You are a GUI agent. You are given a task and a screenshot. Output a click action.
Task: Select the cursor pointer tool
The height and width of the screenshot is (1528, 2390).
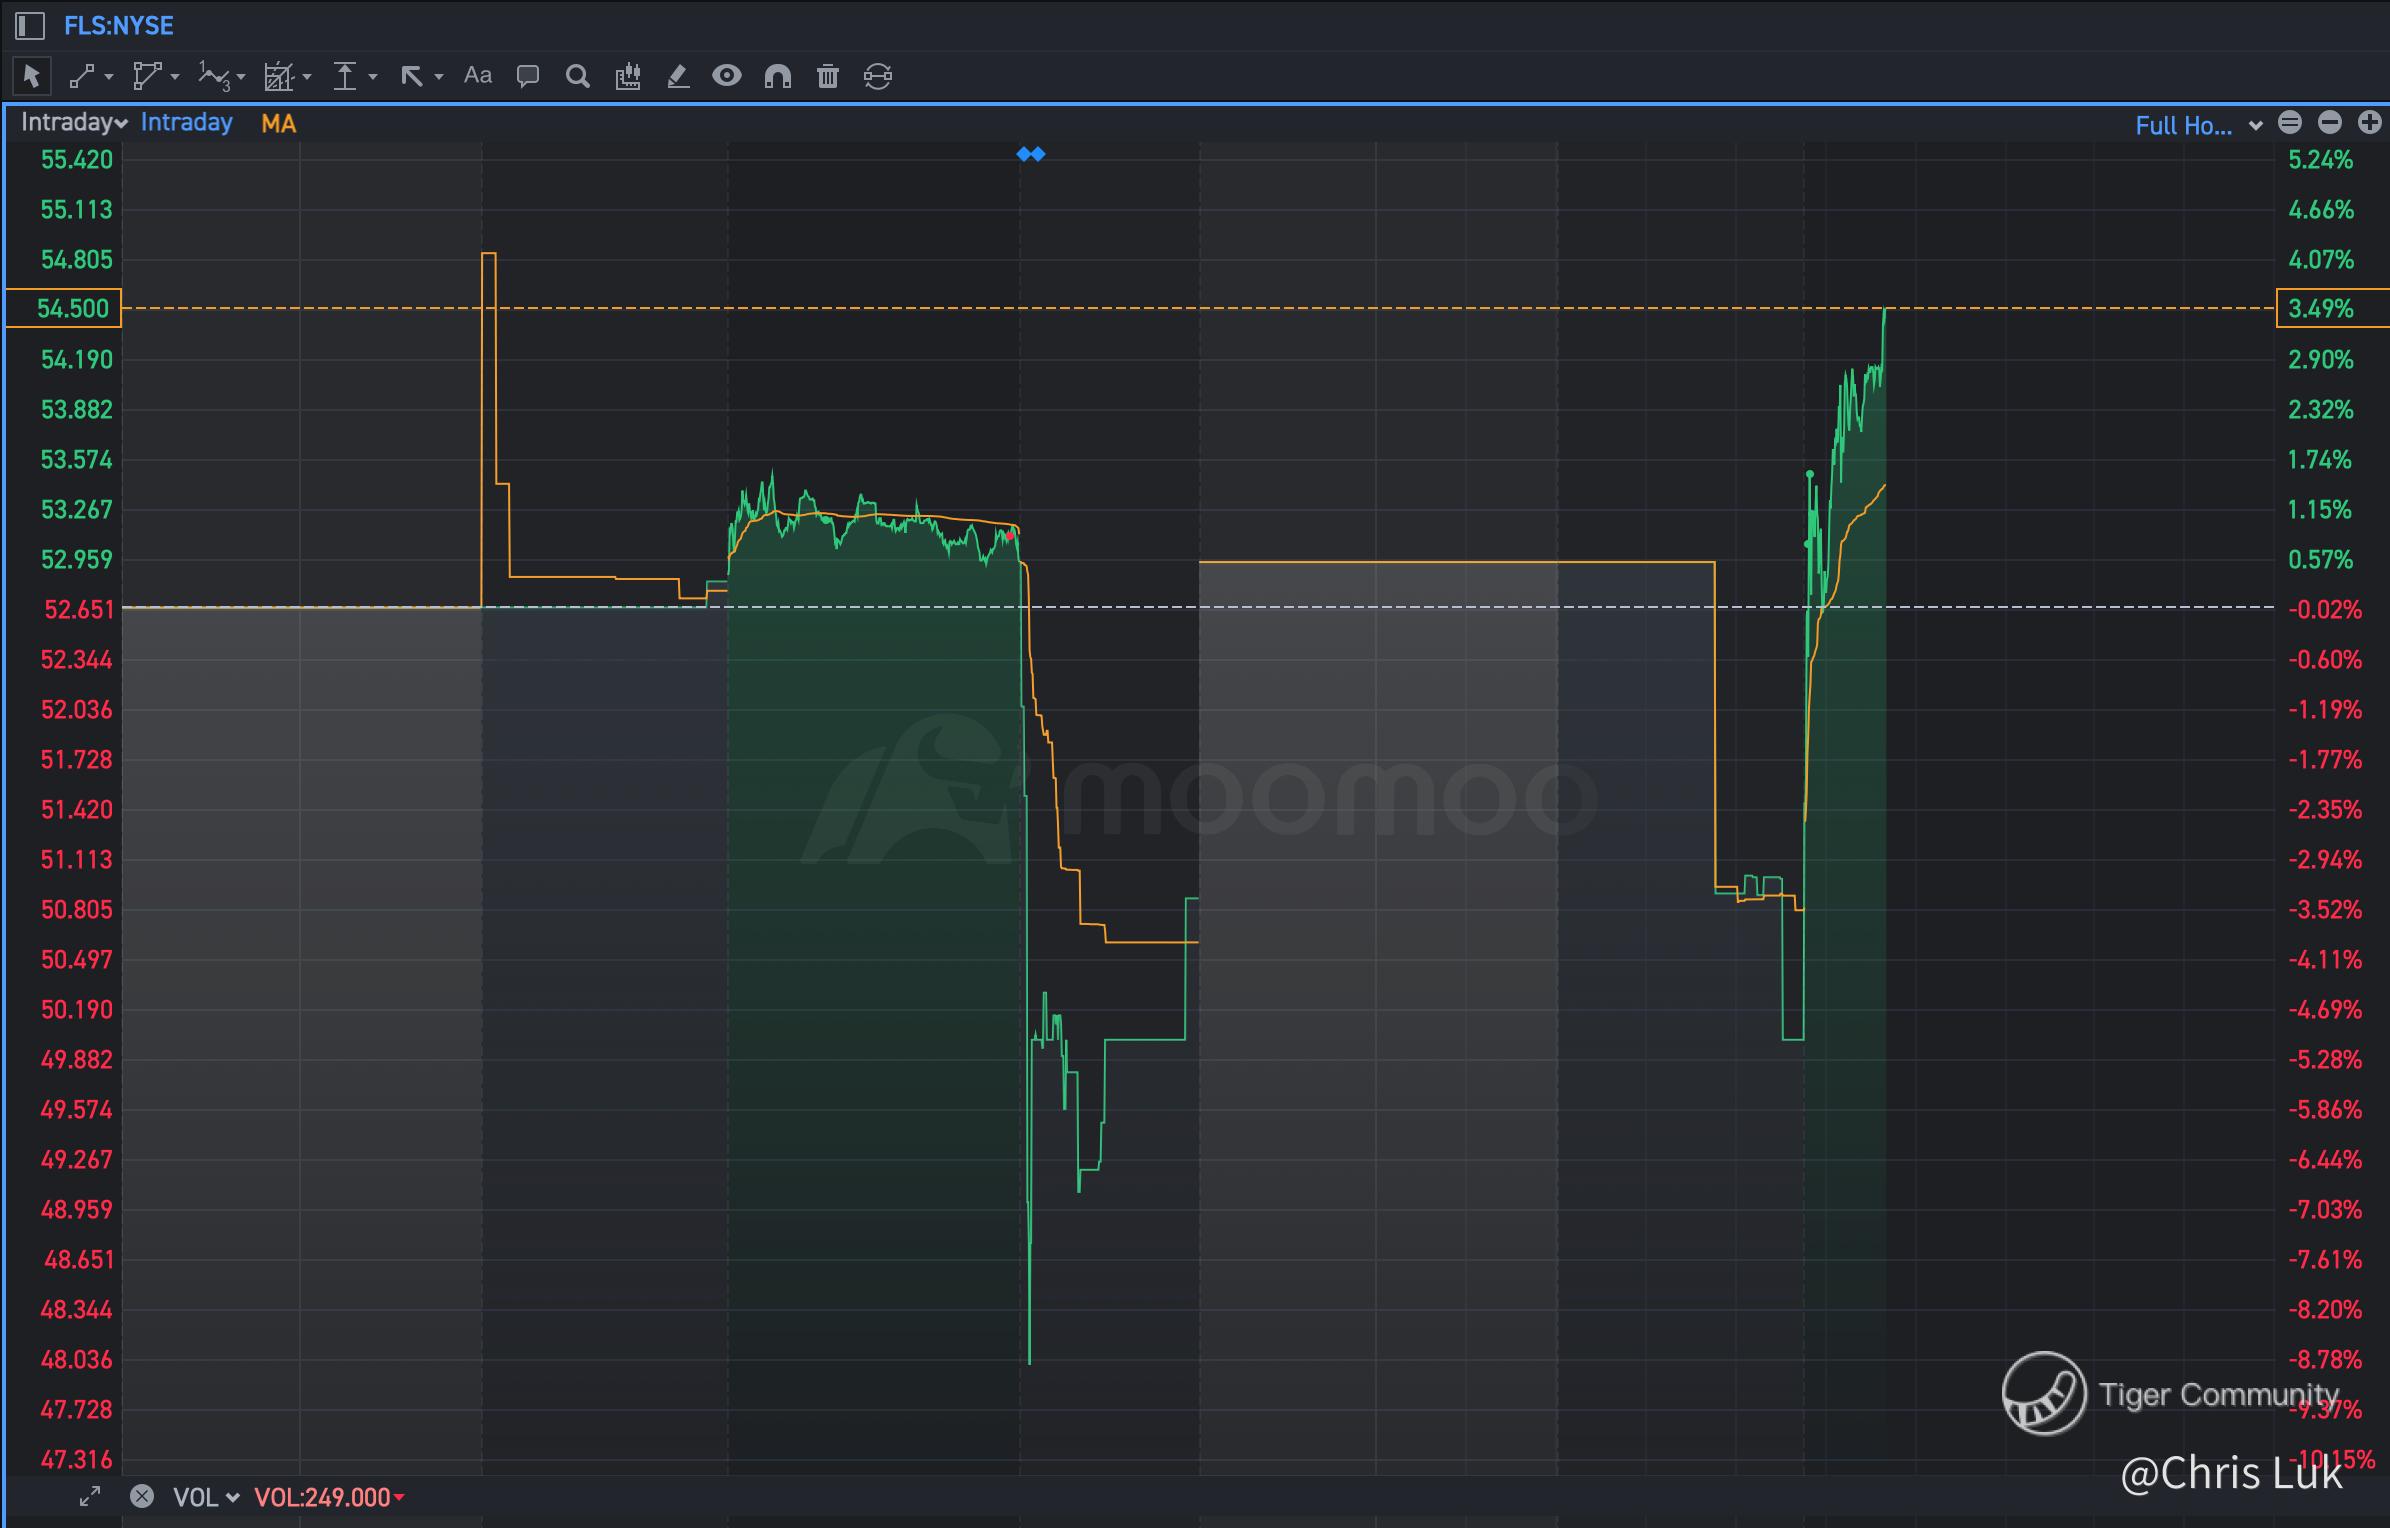31,76
